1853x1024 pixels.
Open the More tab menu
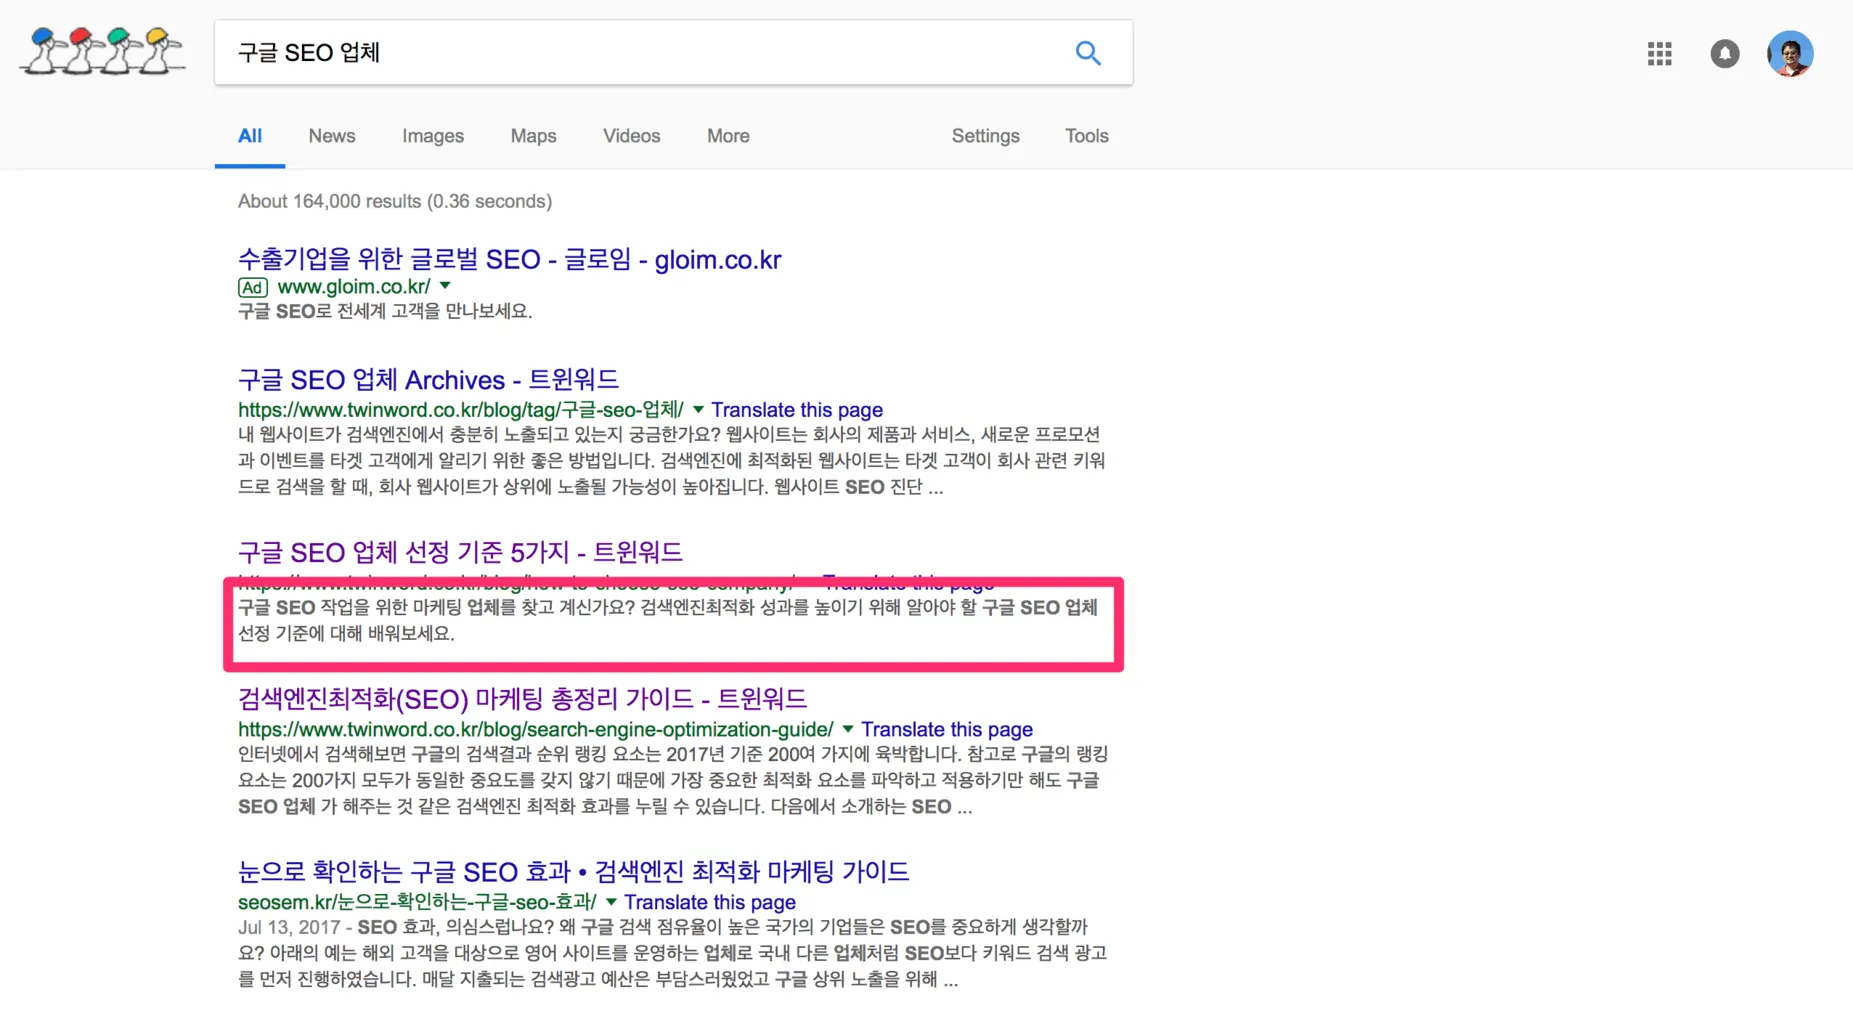[728, 136]
